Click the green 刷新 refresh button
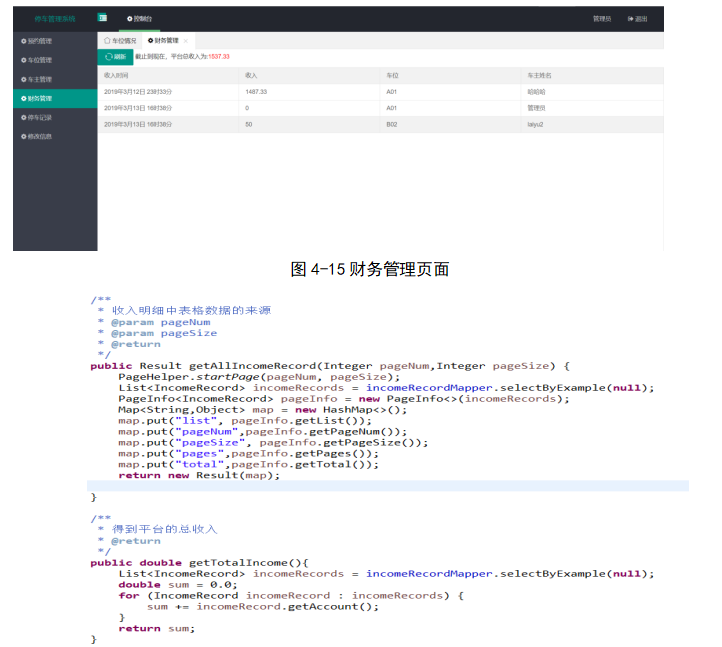The width and height of the screenshot is (722, 647). click(x=116, y=57)
